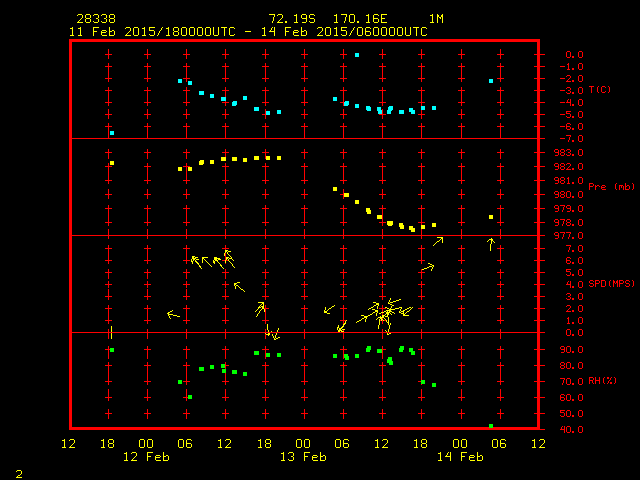Click the 7.0 wind speed tick value

tap(574, 249)
